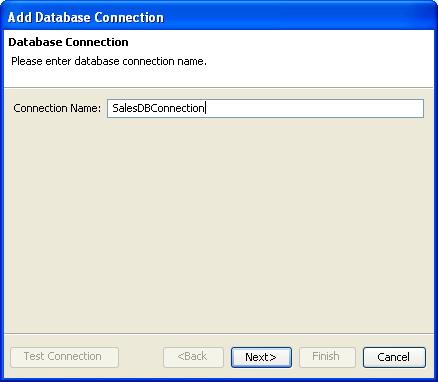Click the Test Connection button
The image size is (438, 382).
tap(64, 357)
